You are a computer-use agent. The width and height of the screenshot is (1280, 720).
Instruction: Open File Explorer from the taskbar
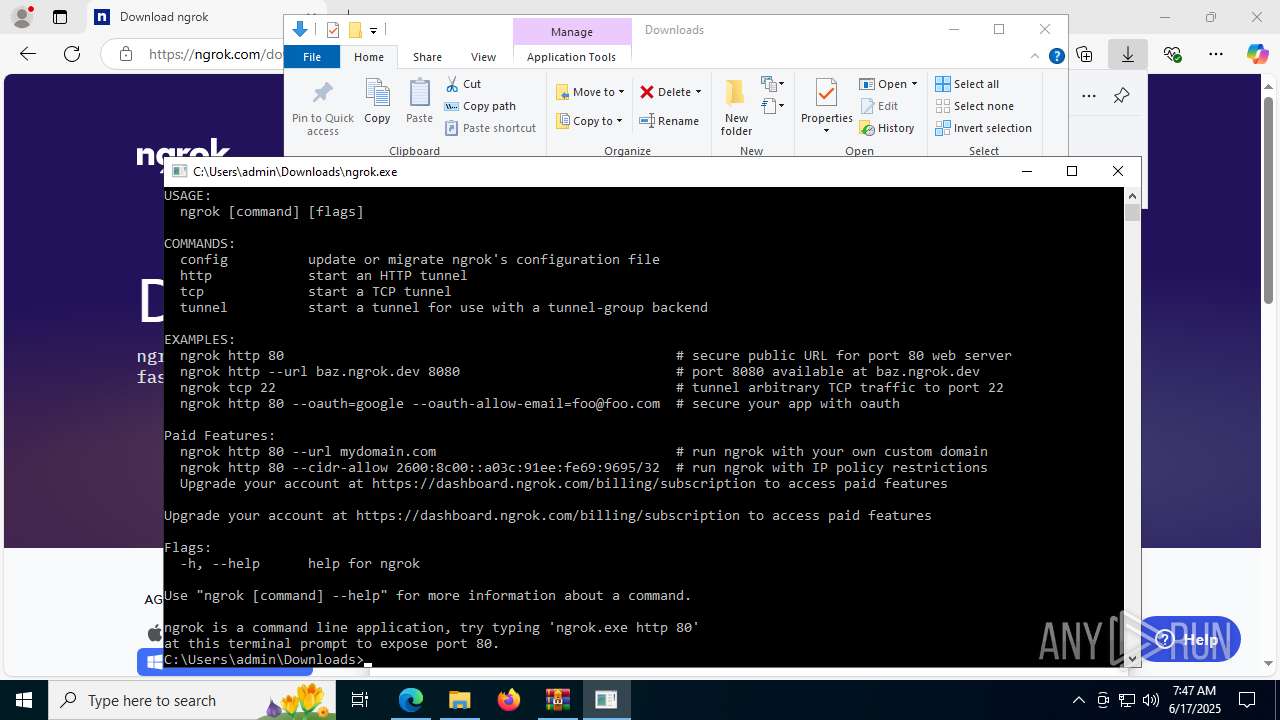pyautogui.click(x=460, y=700)
